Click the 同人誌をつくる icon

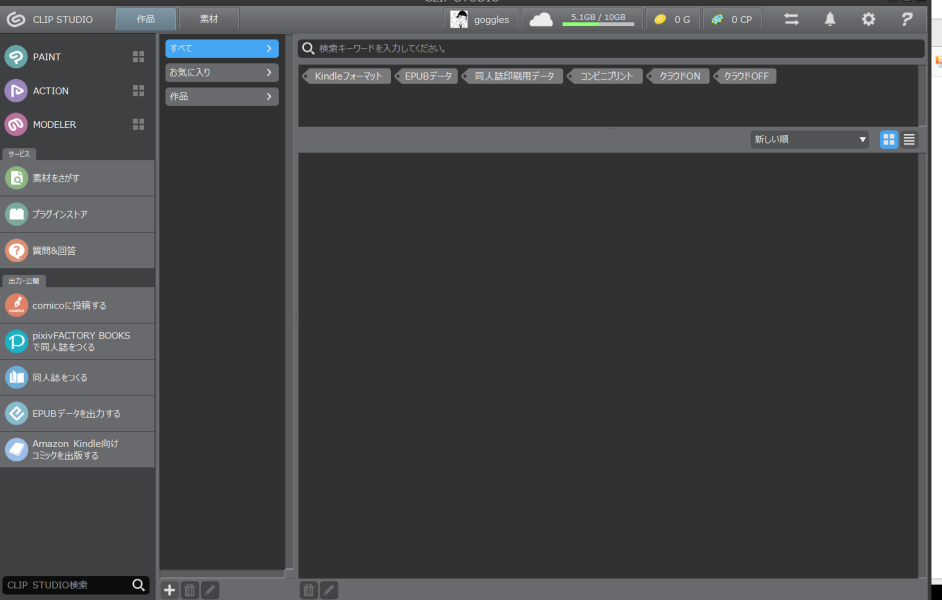pos(16,377)
